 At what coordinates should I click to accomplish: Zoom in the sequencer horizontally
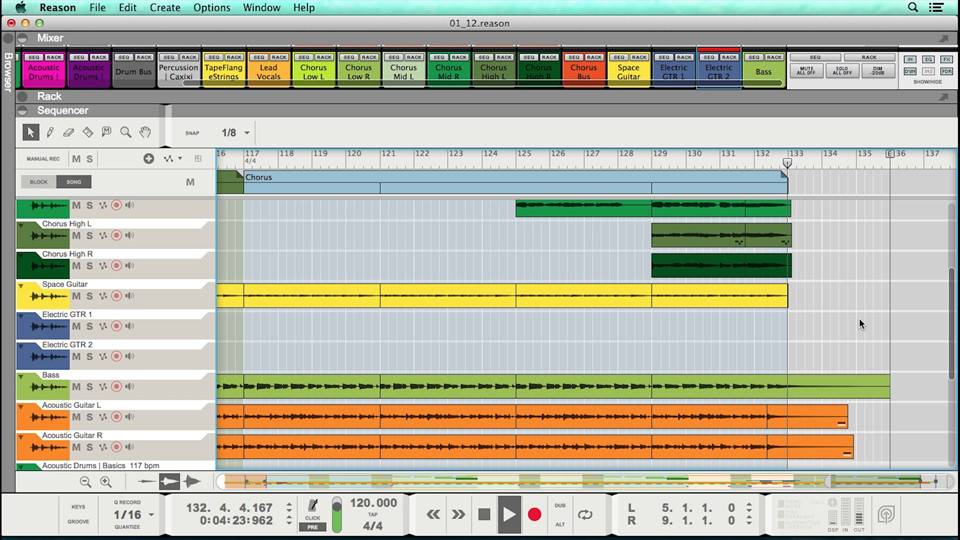point(106,482)
